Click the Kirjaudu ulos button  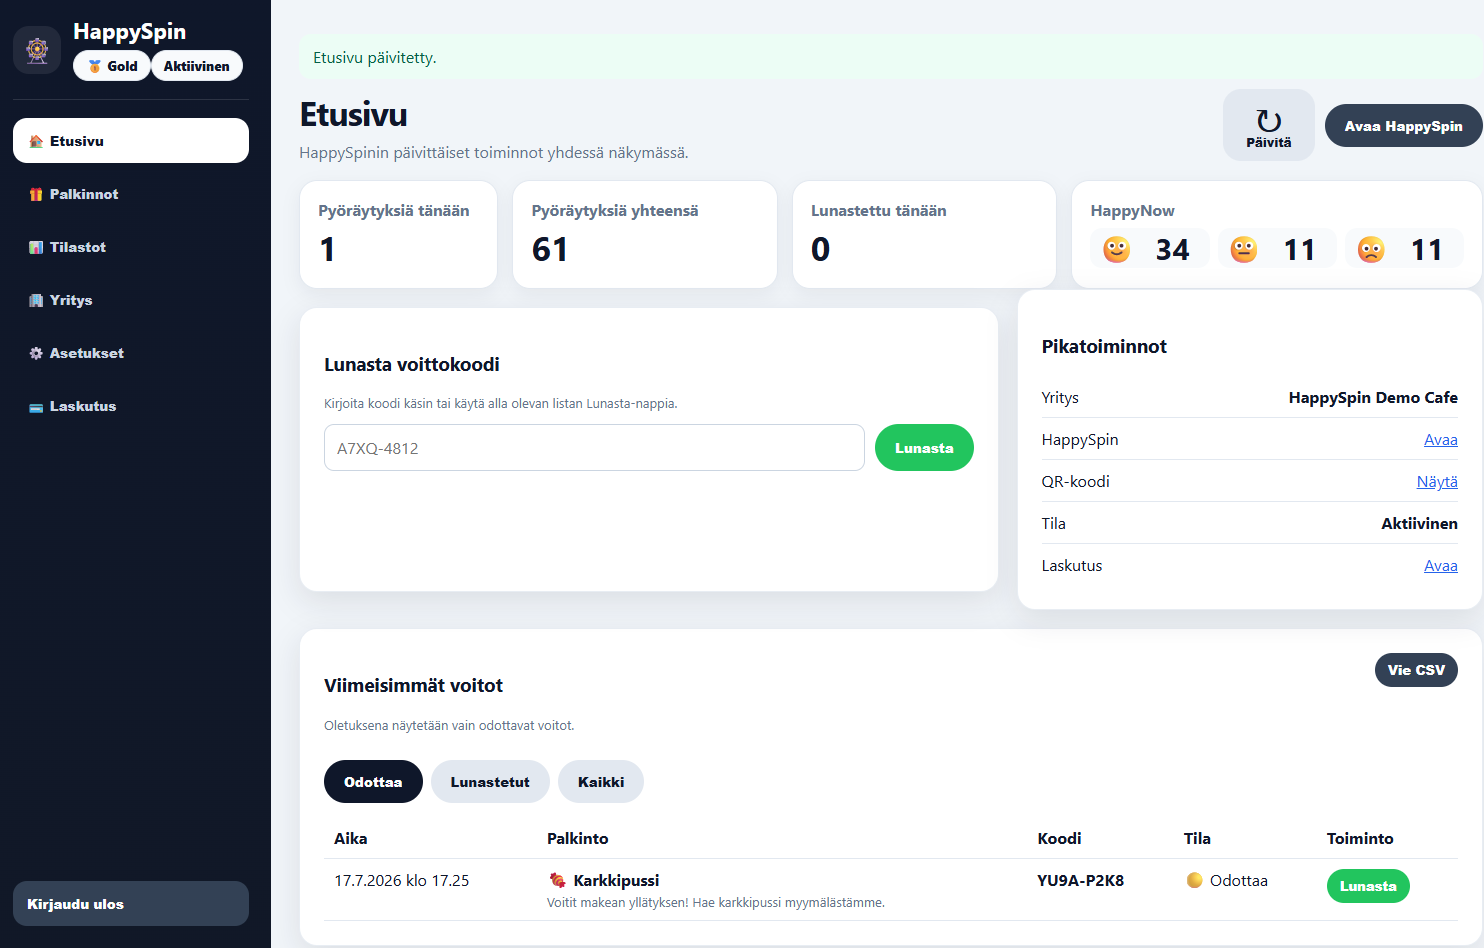pos(131,904)
